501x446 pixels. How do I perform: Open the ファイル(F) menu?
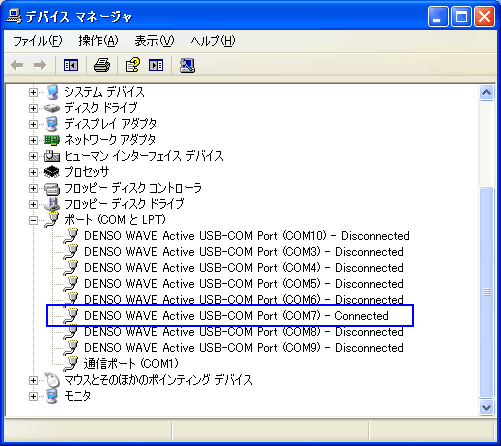[x=38, y=41]
